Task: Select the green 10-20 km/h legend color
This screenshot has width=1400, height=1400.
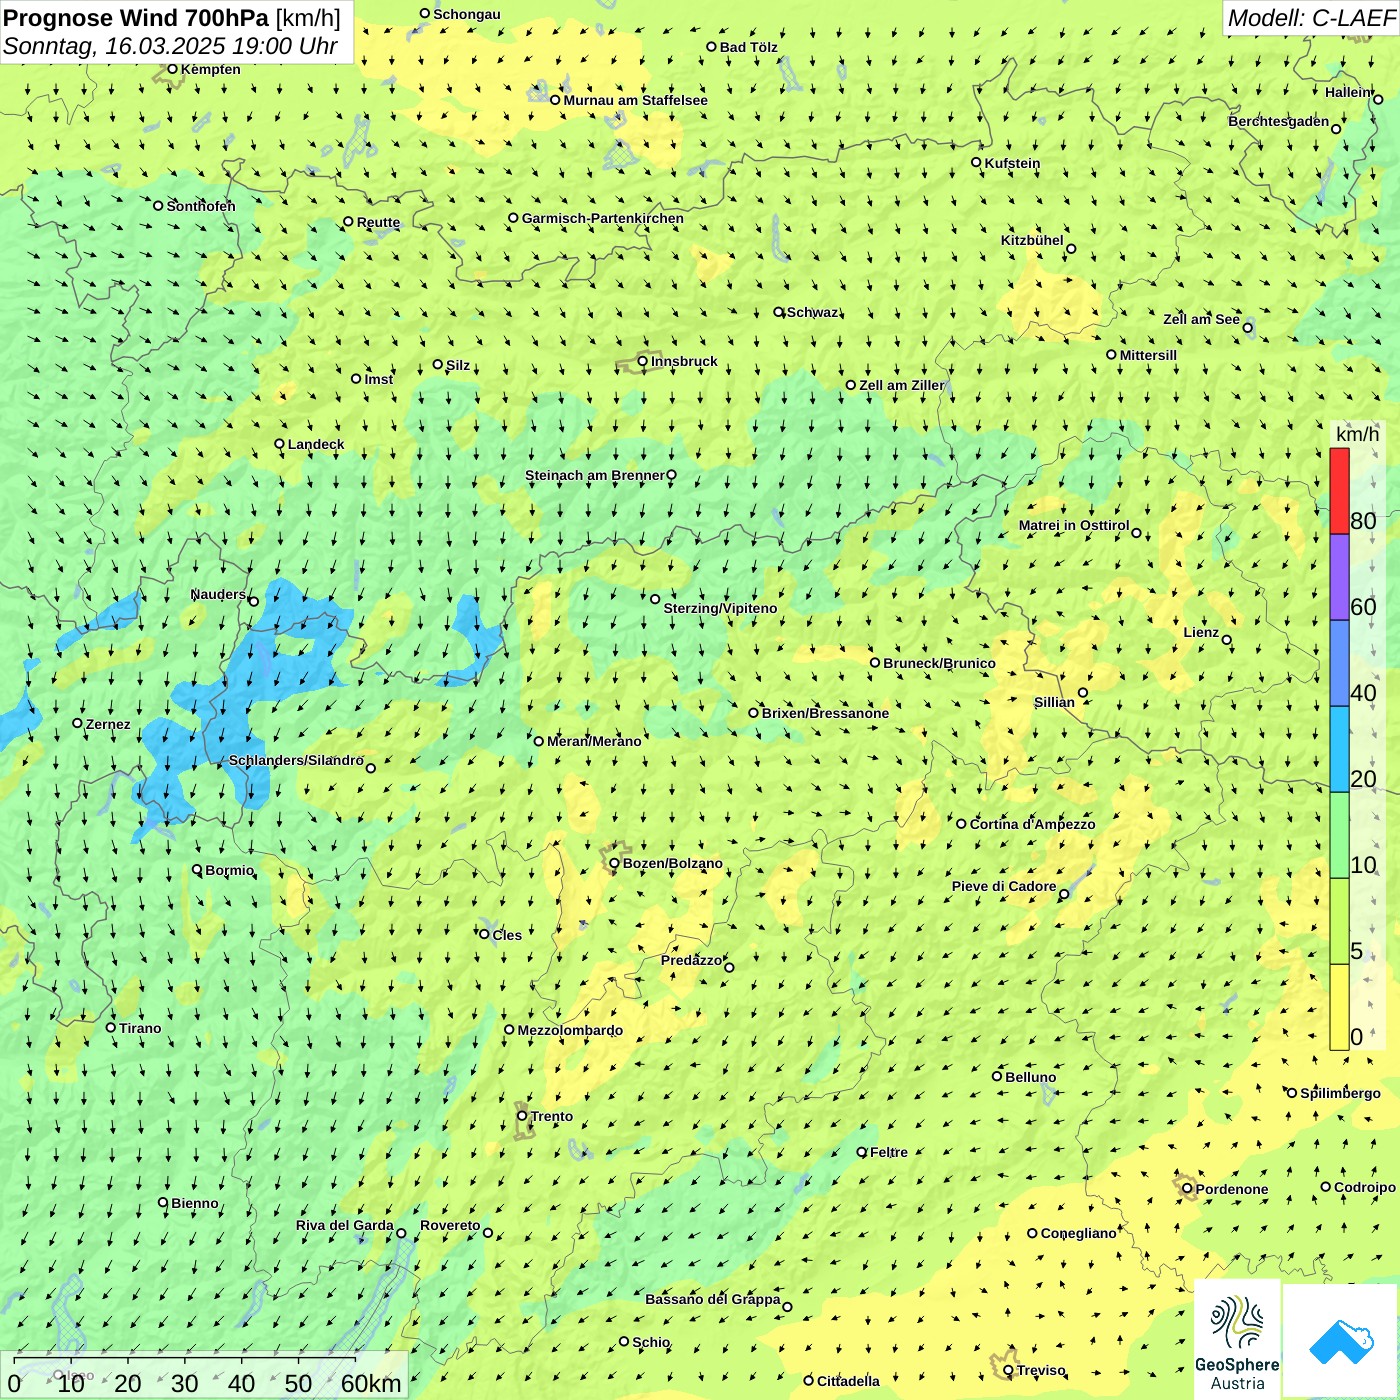Action: (1339, 836)
